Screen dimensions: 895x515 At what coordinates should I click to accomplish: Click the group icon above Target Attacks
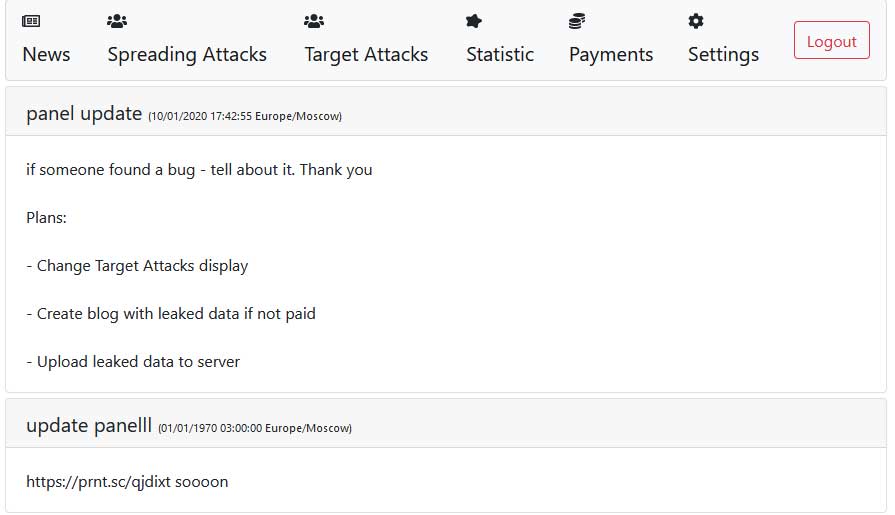[314, 21]
